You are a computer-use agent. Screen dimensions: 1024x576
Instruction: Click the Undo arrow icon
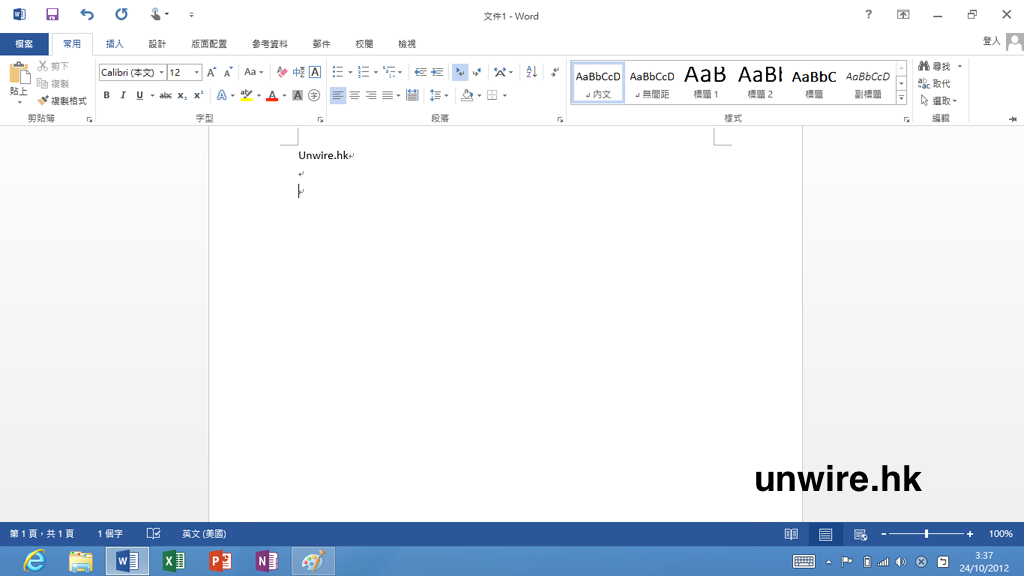(x=87, y=14)
